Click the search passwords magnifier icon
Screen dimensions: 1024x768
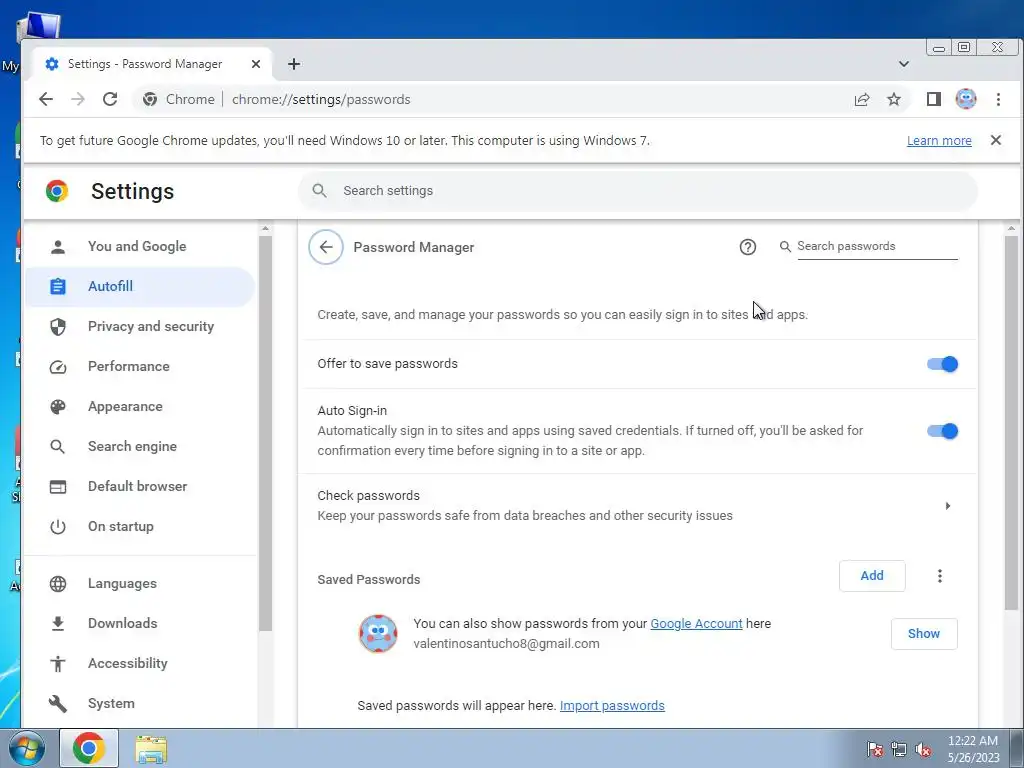[786, 246]
